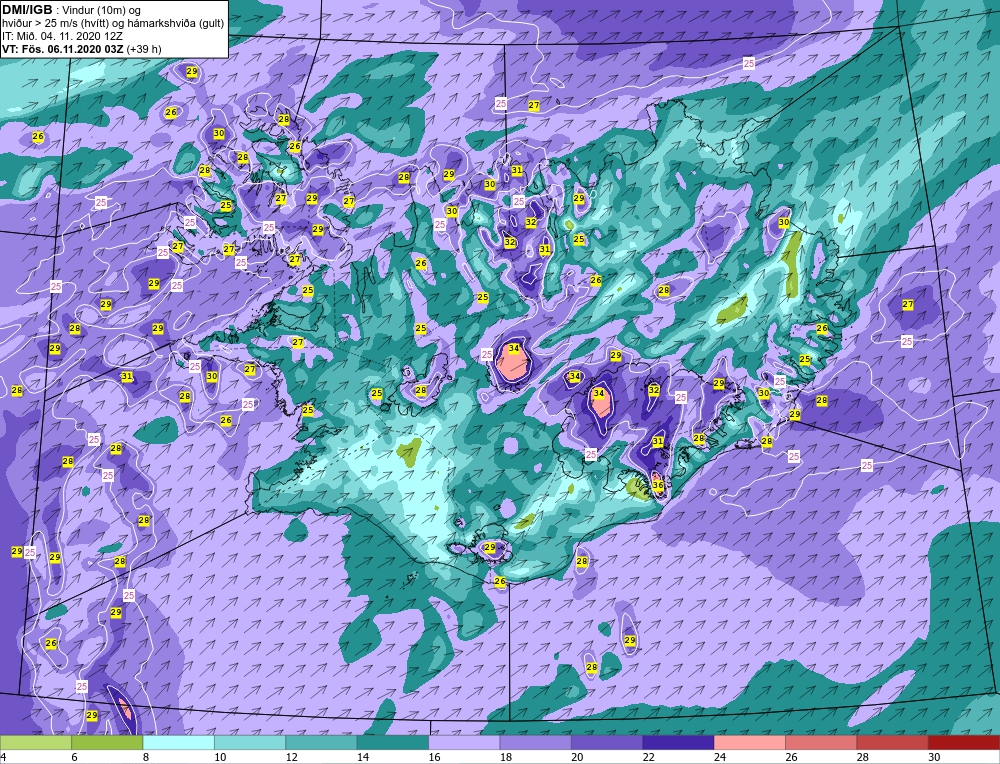This screenshot has width=1000, height=764.
Task: Click the legend scale tick value 4
Action: coord(3,757)
